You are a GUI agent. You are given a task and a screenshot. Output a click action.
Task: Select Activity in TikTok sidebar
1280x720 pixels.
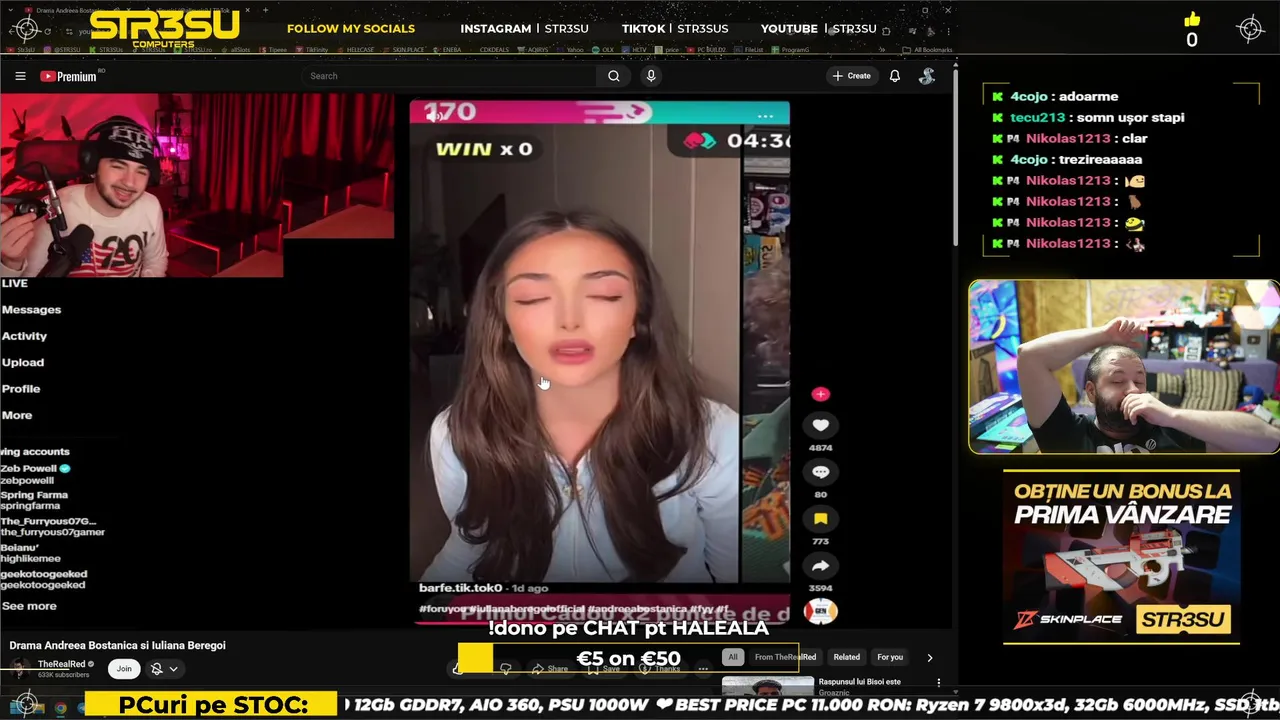click(x=24, y=336)
